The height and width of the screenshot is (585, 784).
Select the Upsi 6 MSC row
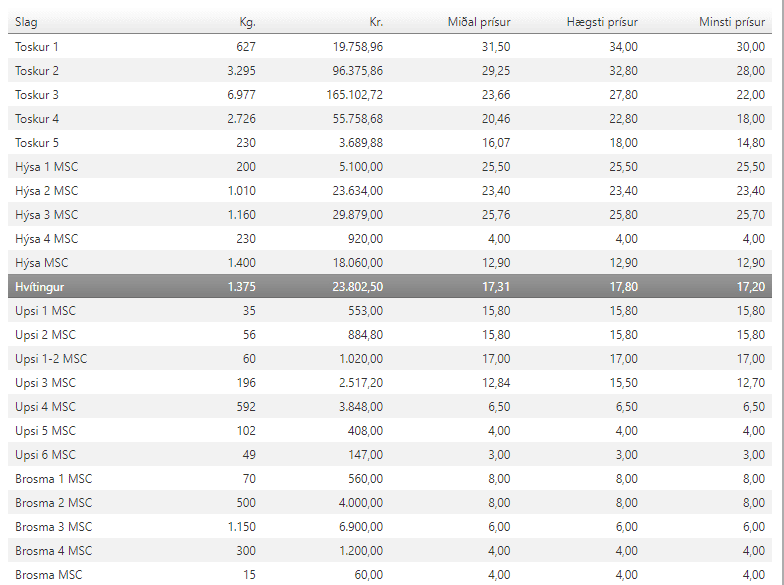390,454
